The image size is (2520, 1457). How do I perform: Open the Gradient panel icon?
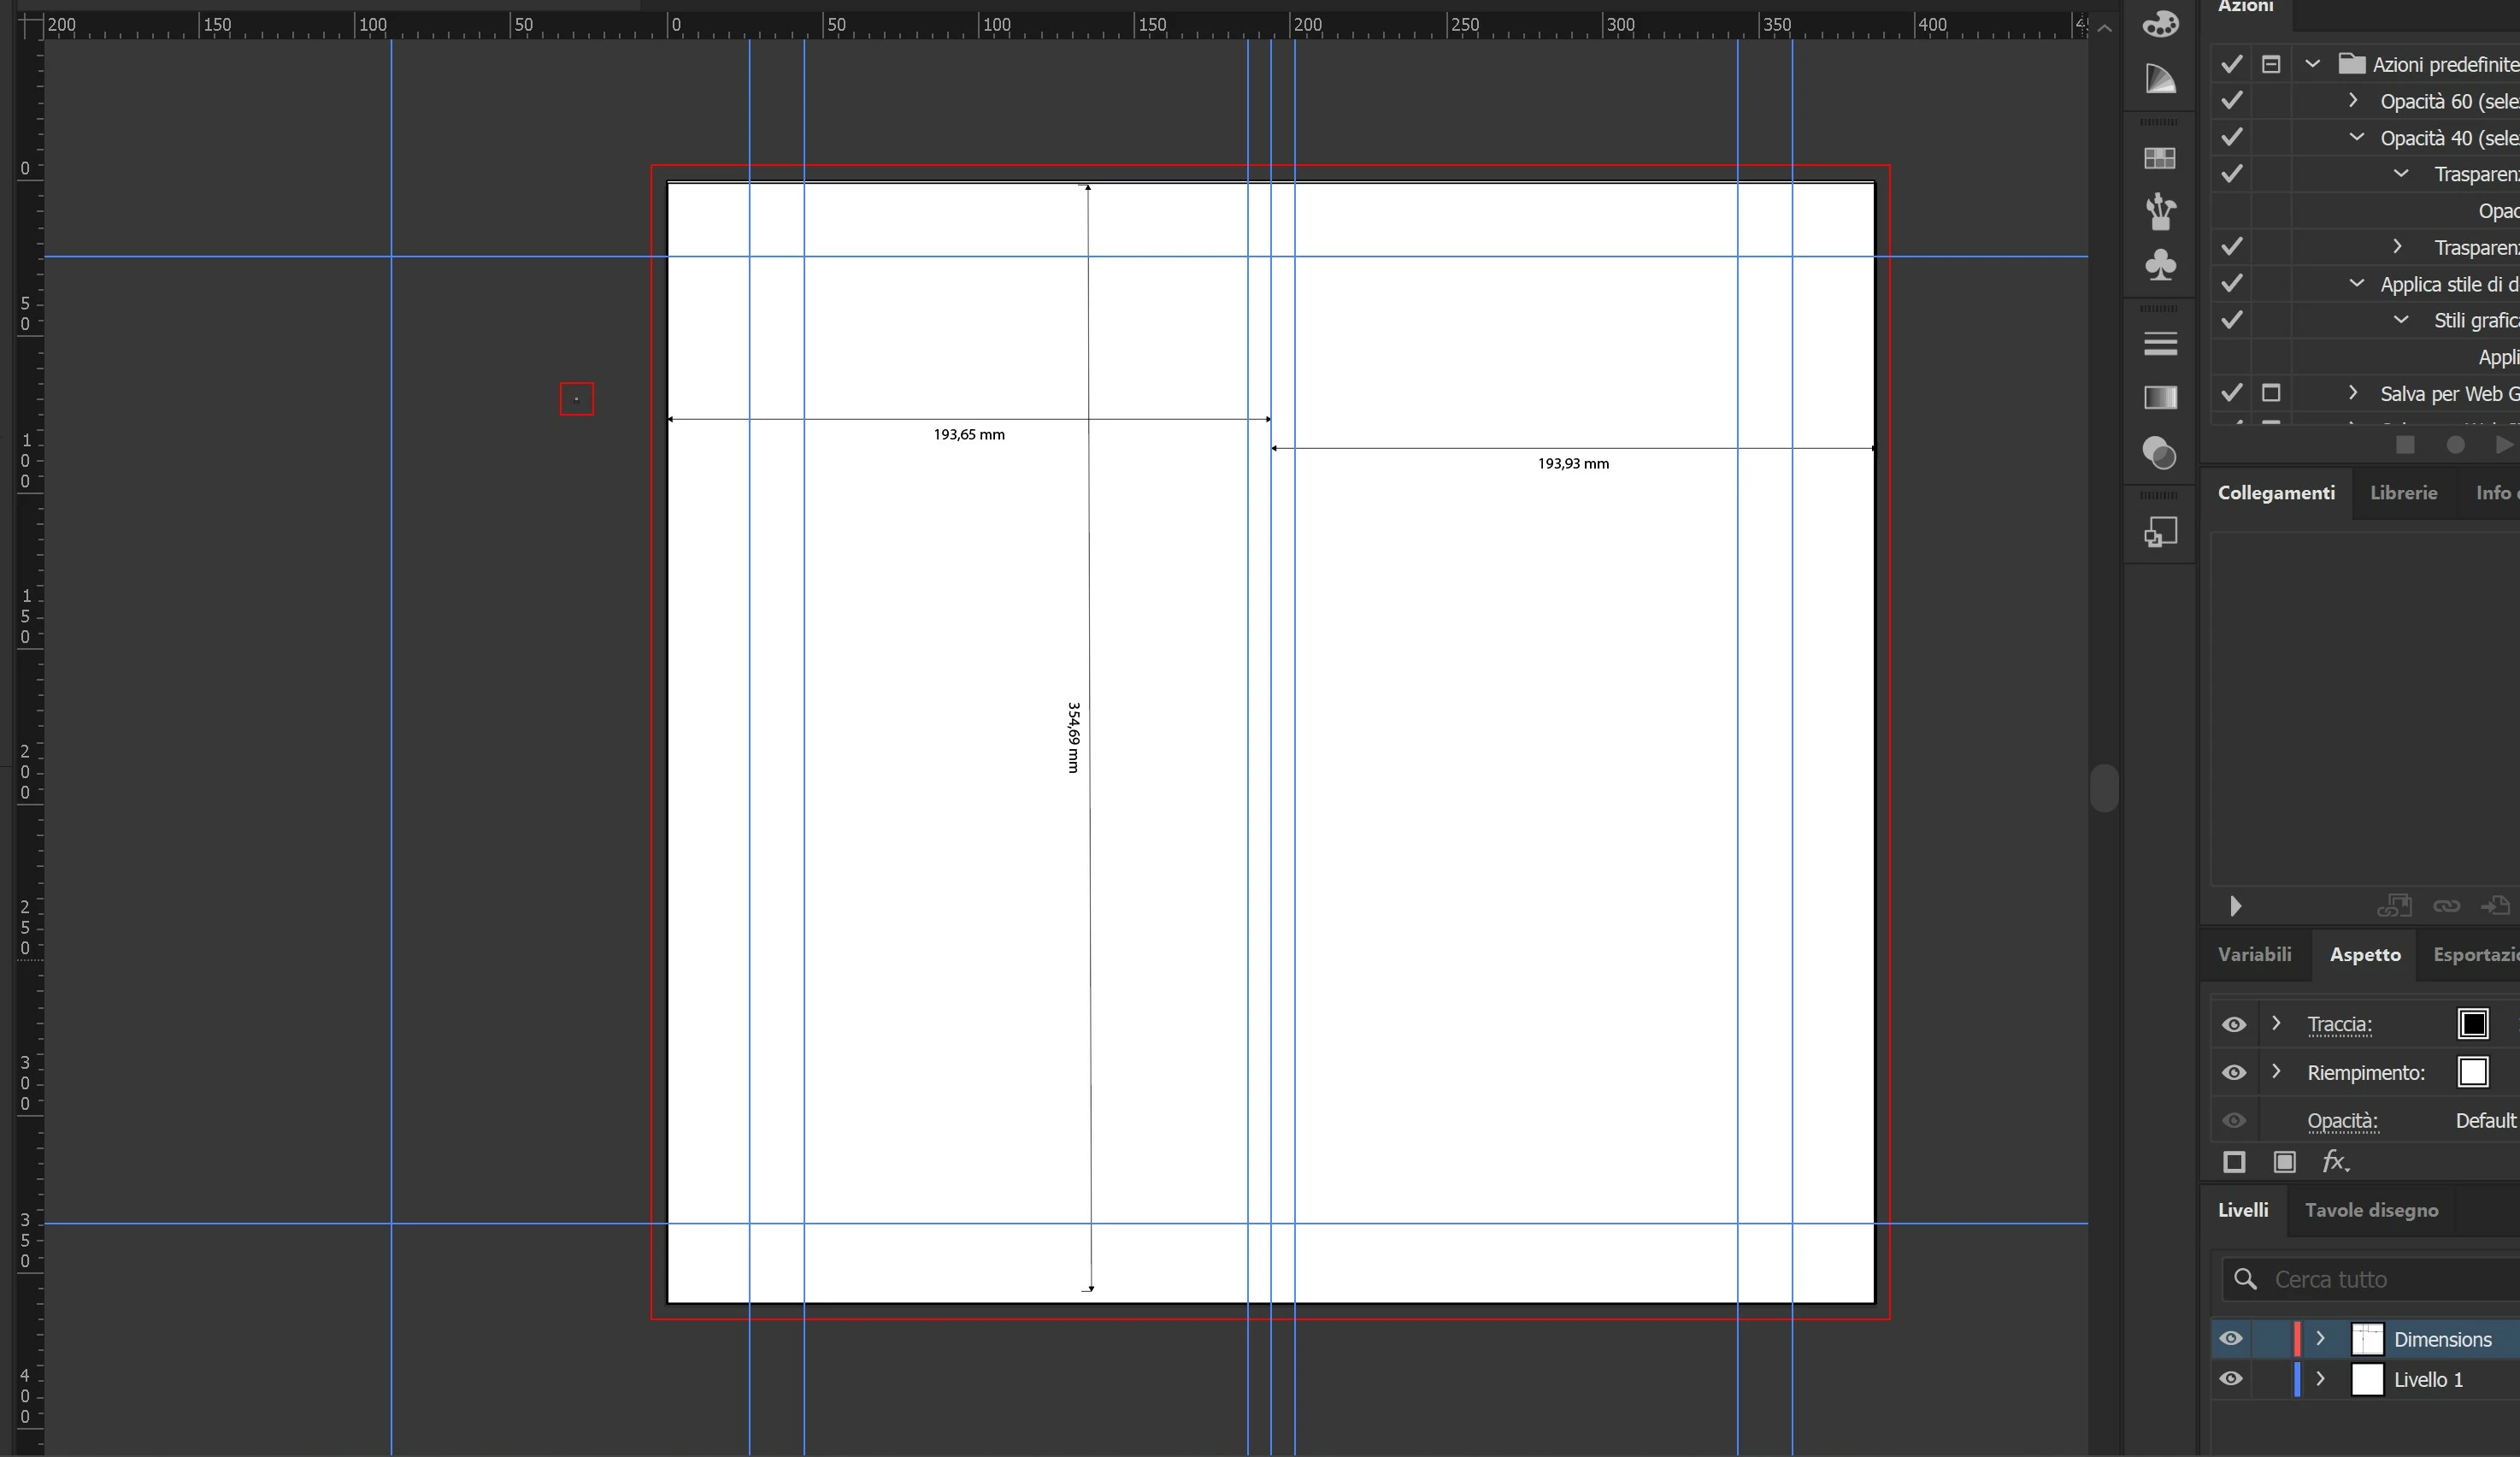(x=2160, y=398)
